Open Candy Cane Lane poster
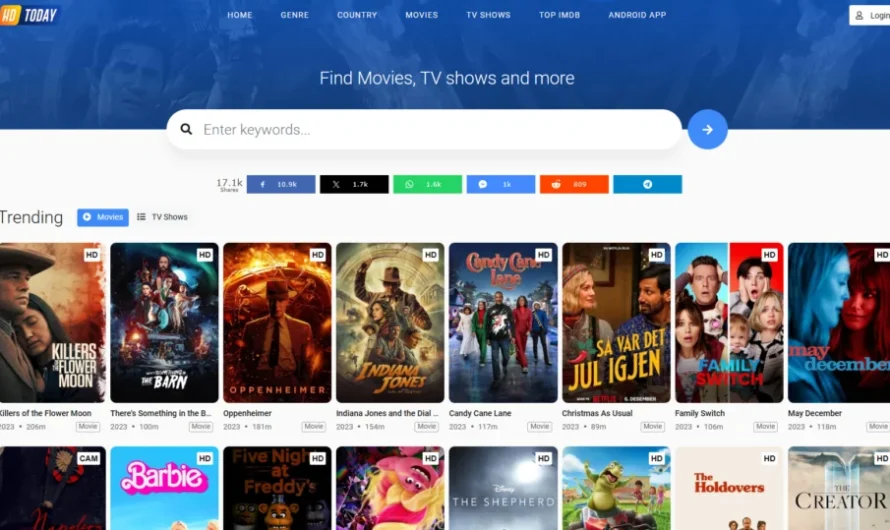The width and height of the screenshot is (890, 530). point(503,323)
